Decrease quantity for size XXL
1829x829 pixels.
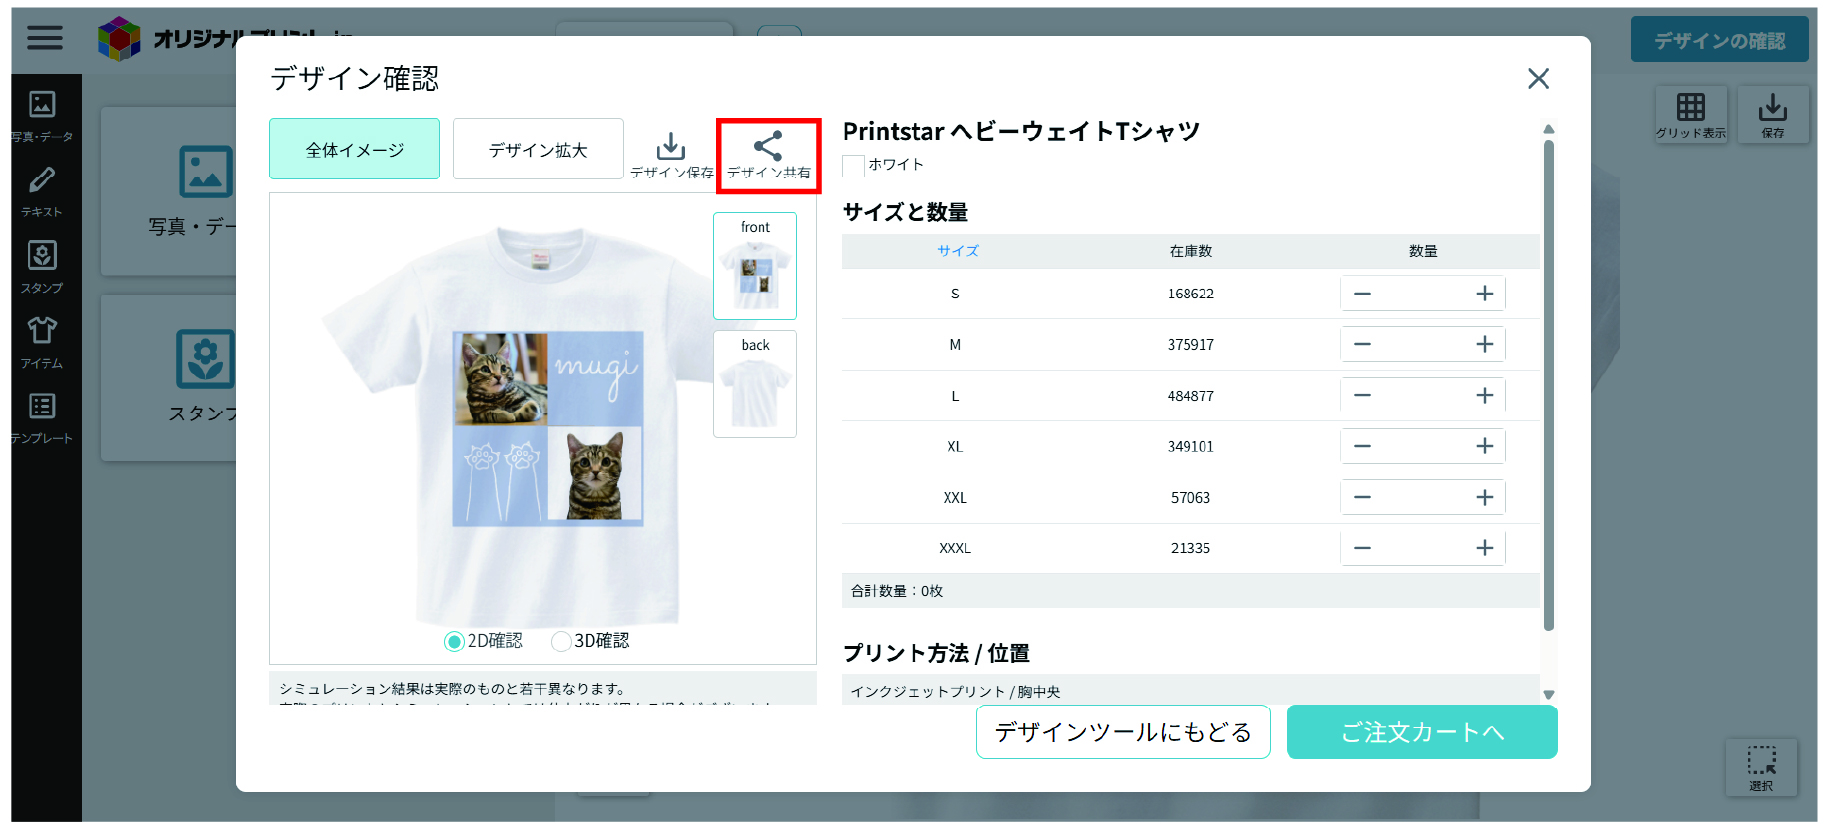tap(1362, 497)
